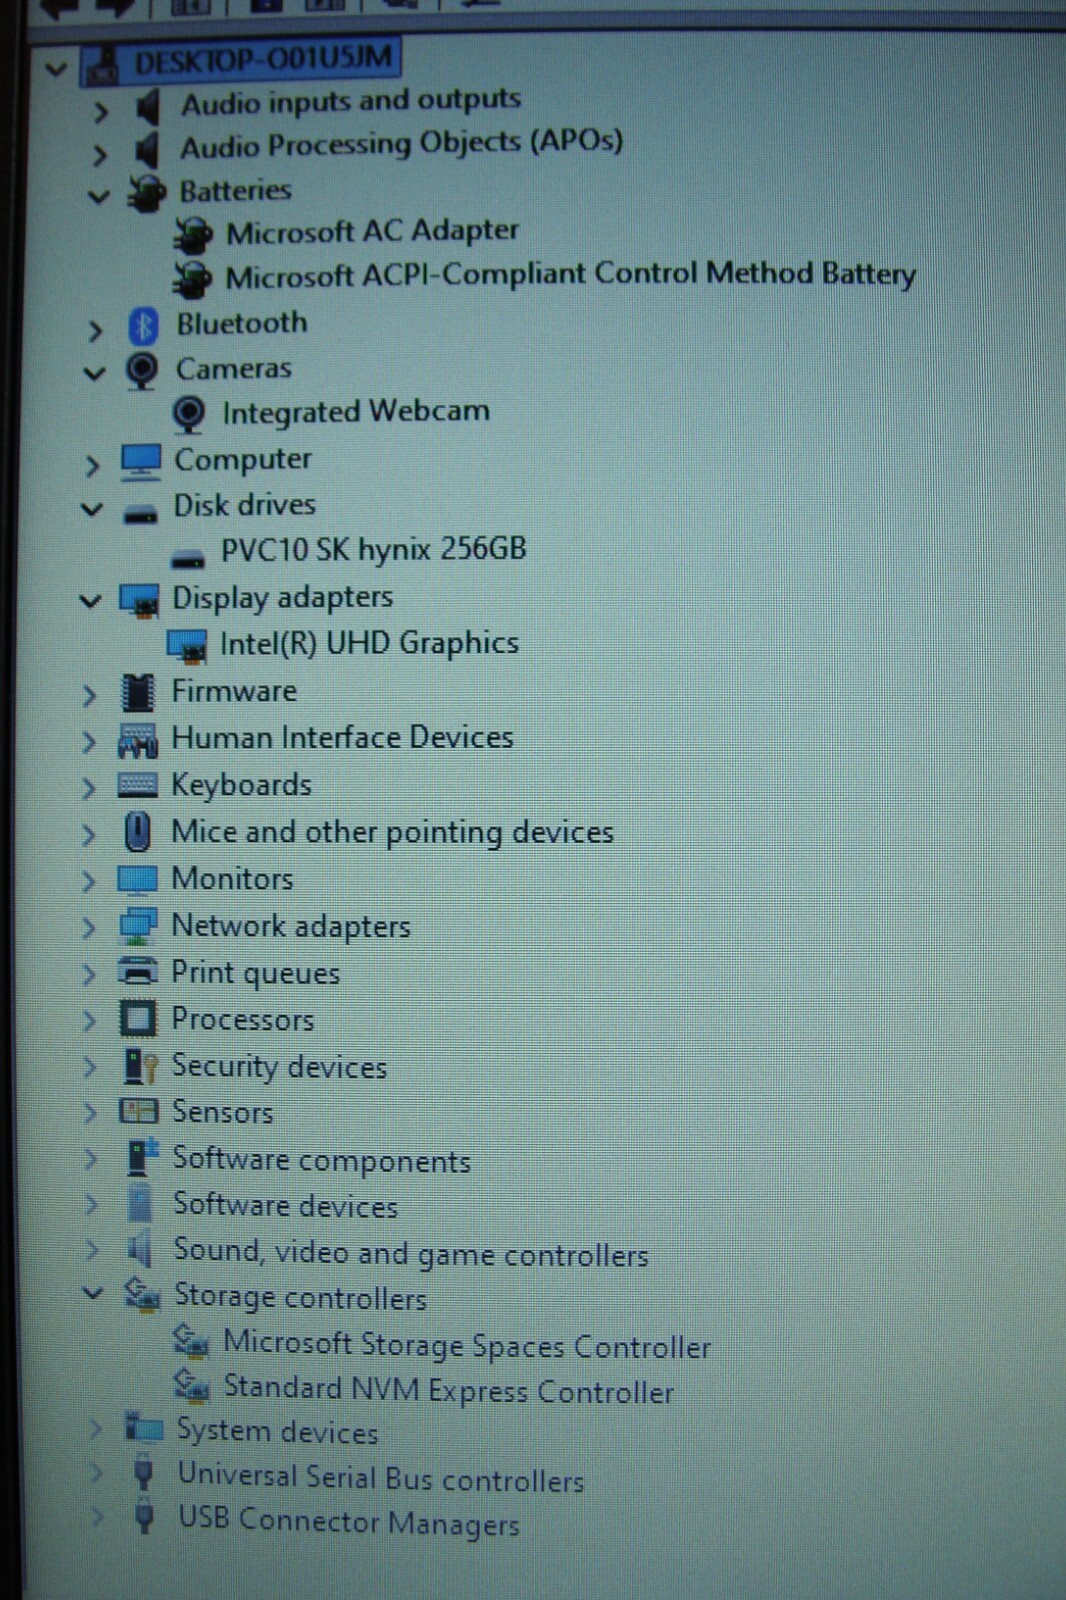Click the PVC10 SK hynix drive icon
The width and height of the screenshot is (1066, 1600).
click(x=187, y=557)
